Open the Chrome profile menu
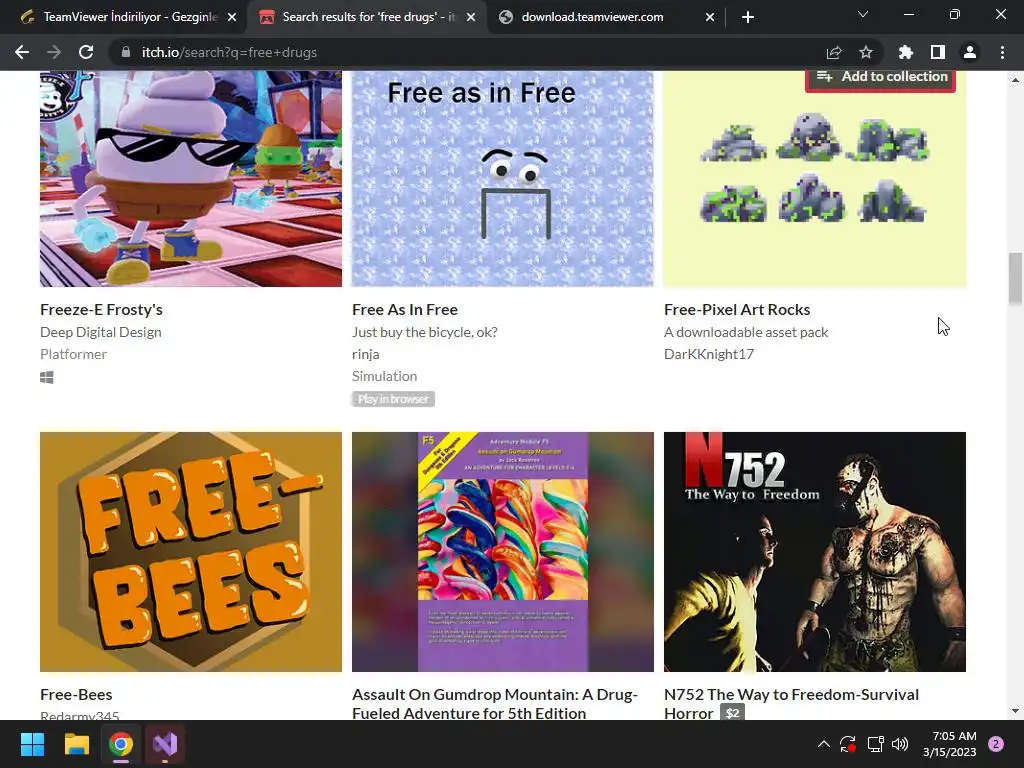This screenshot has width=1024, height=768. click(x=970, y=52)
